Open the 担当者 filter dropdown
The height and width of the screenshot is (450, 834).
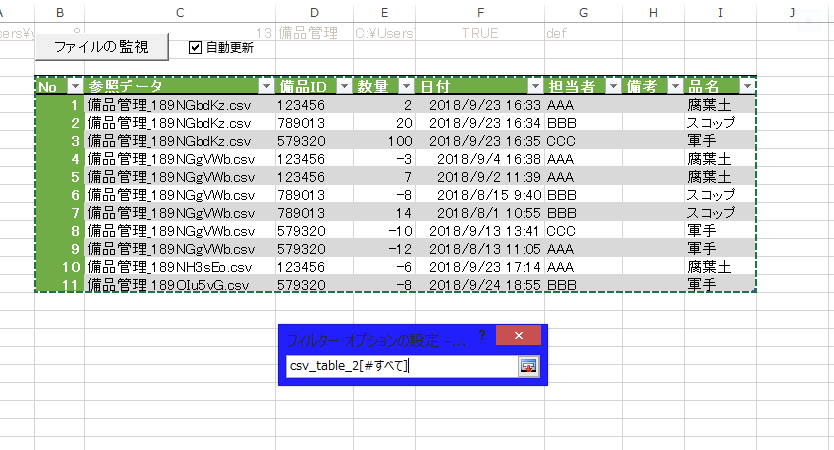pyautogui.click(x=612, y=86)
